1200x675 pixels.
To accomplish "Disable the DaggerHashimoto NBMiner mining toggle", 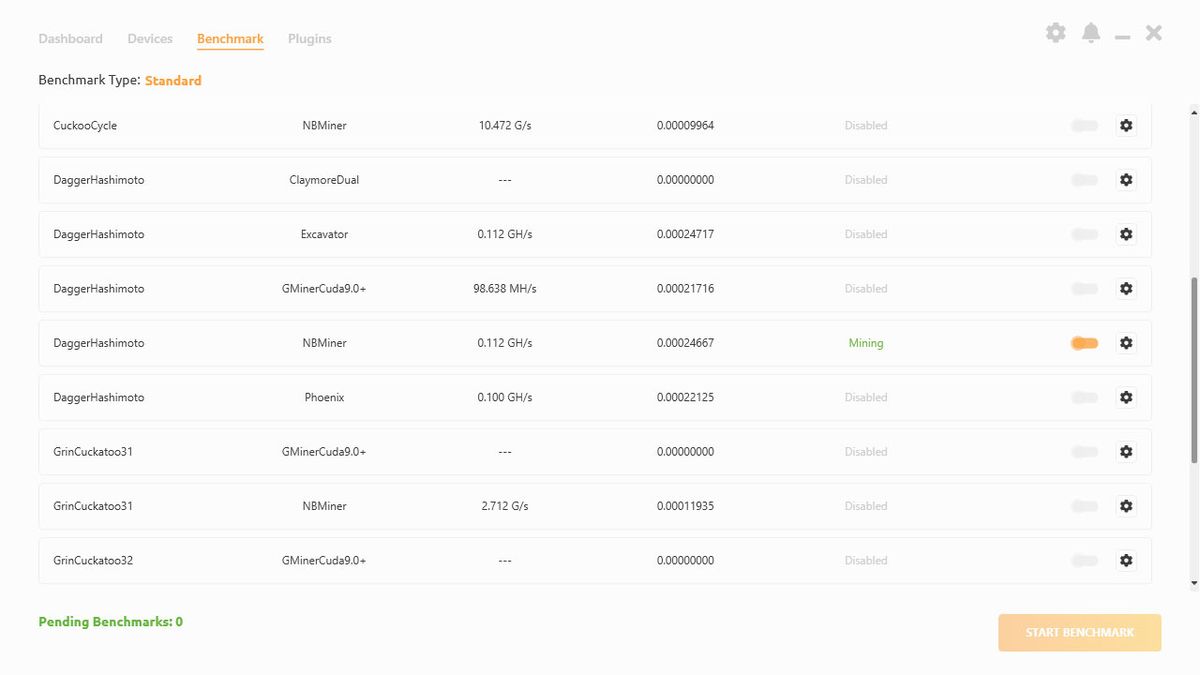I will [x=1084, y=343].
